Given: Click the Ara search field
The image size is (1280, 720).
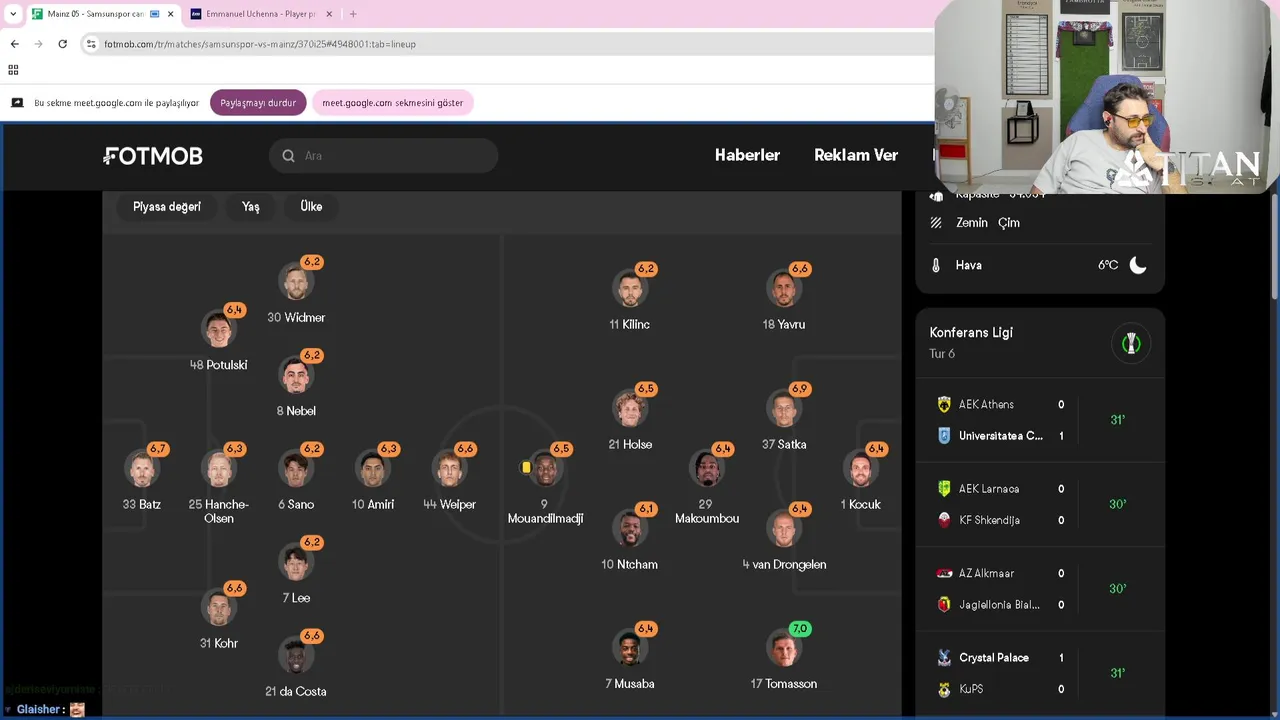Looking at the screenshot, I should [383, 156].
